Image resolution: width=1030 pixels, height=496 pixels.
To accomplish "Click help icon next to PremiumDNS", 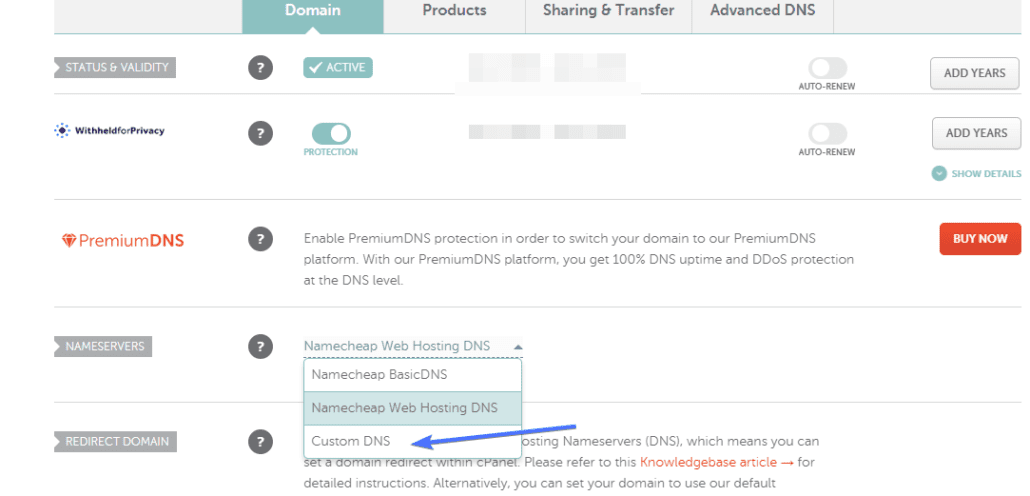I will pos(260,240).
